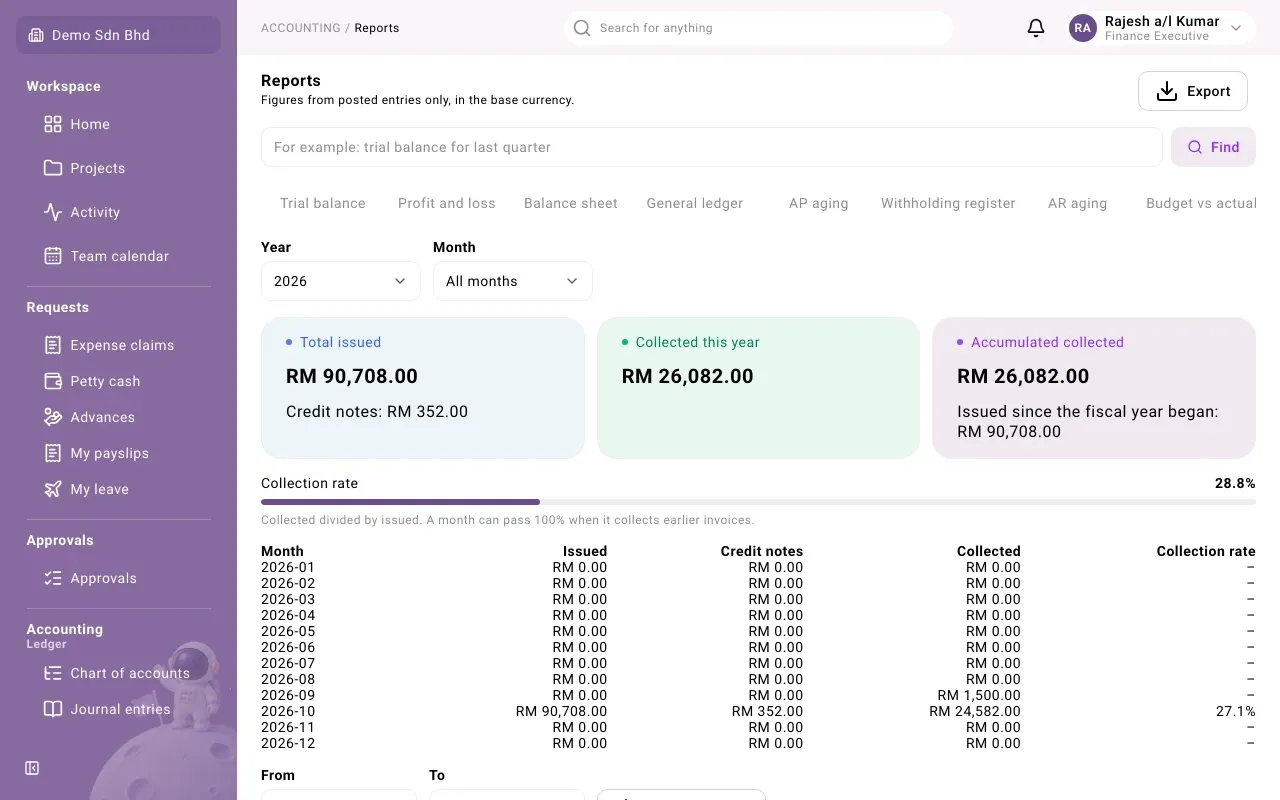Click the My leave airplane icon
The image size is (1280, 800).
coord(53,489)
